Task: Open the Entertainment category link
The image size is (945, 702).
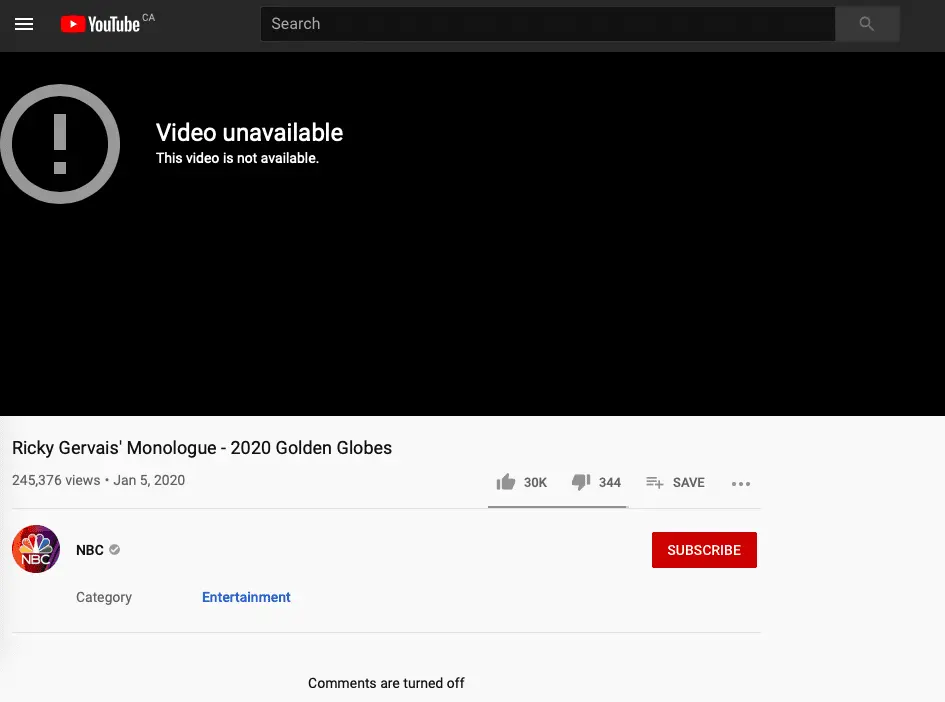Action: [246, 597]
